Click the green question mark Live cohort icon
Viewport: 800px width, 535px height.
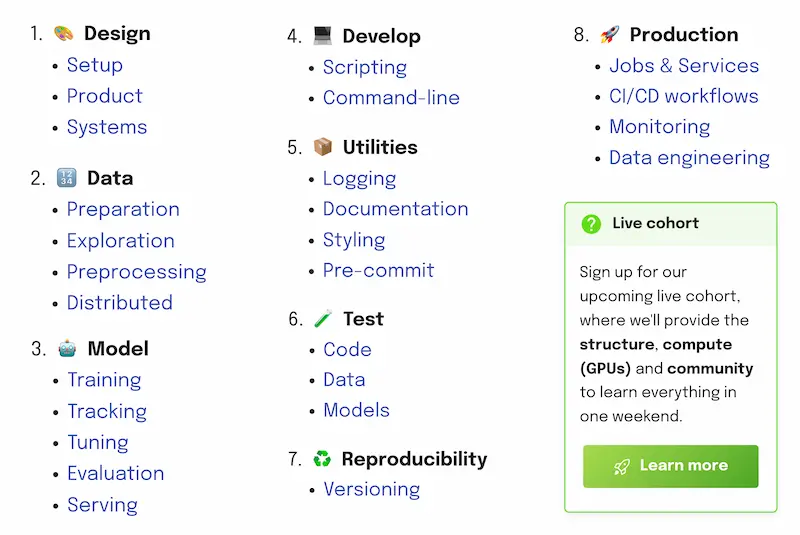coord(591,223)
